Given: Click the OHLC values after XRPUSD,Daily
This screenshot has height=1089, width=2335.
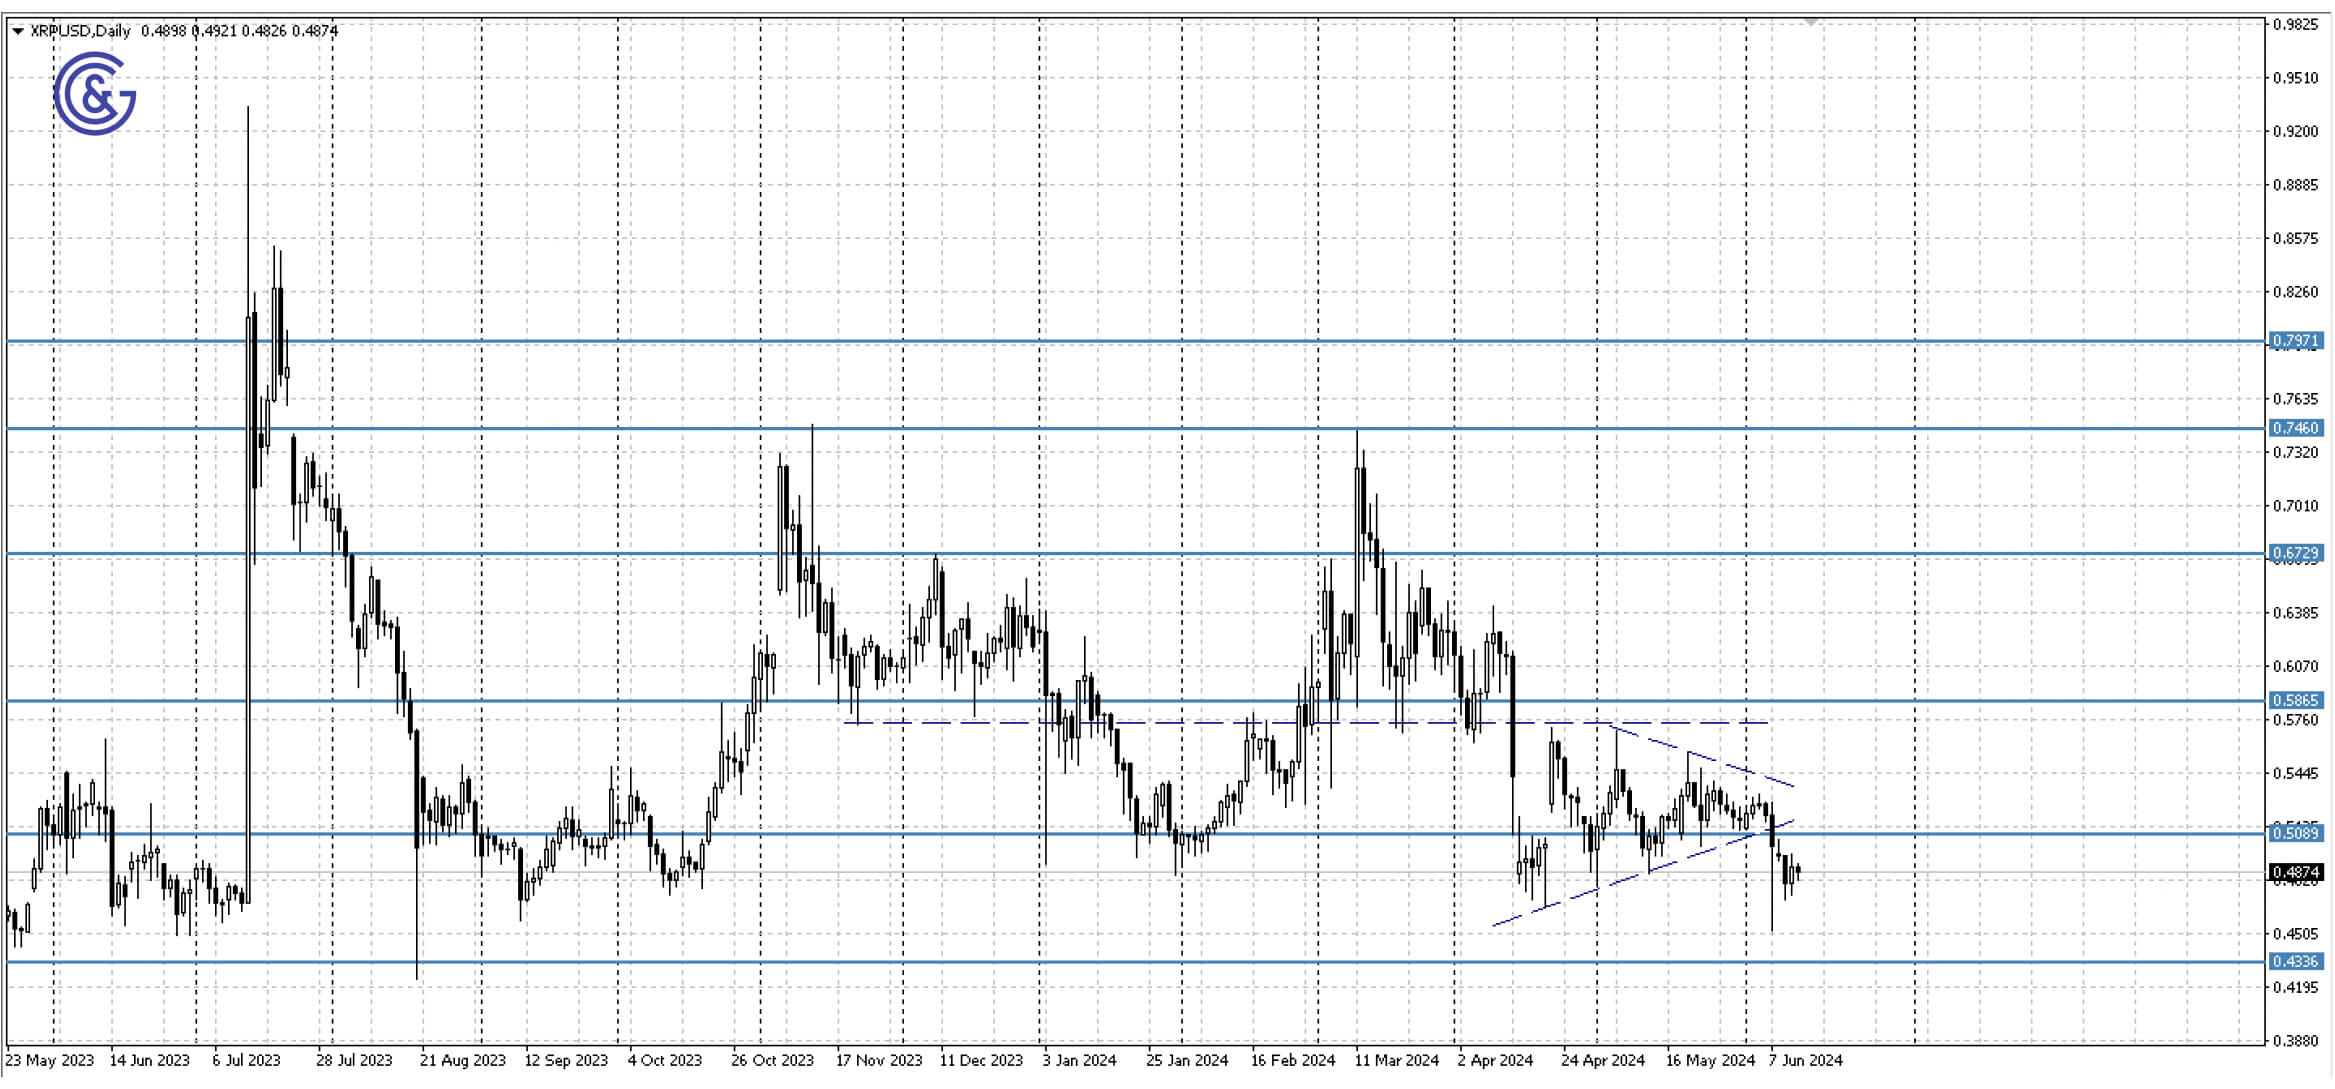Looking at the screenshot, I should pyautogui.click(x=239, y=31).
